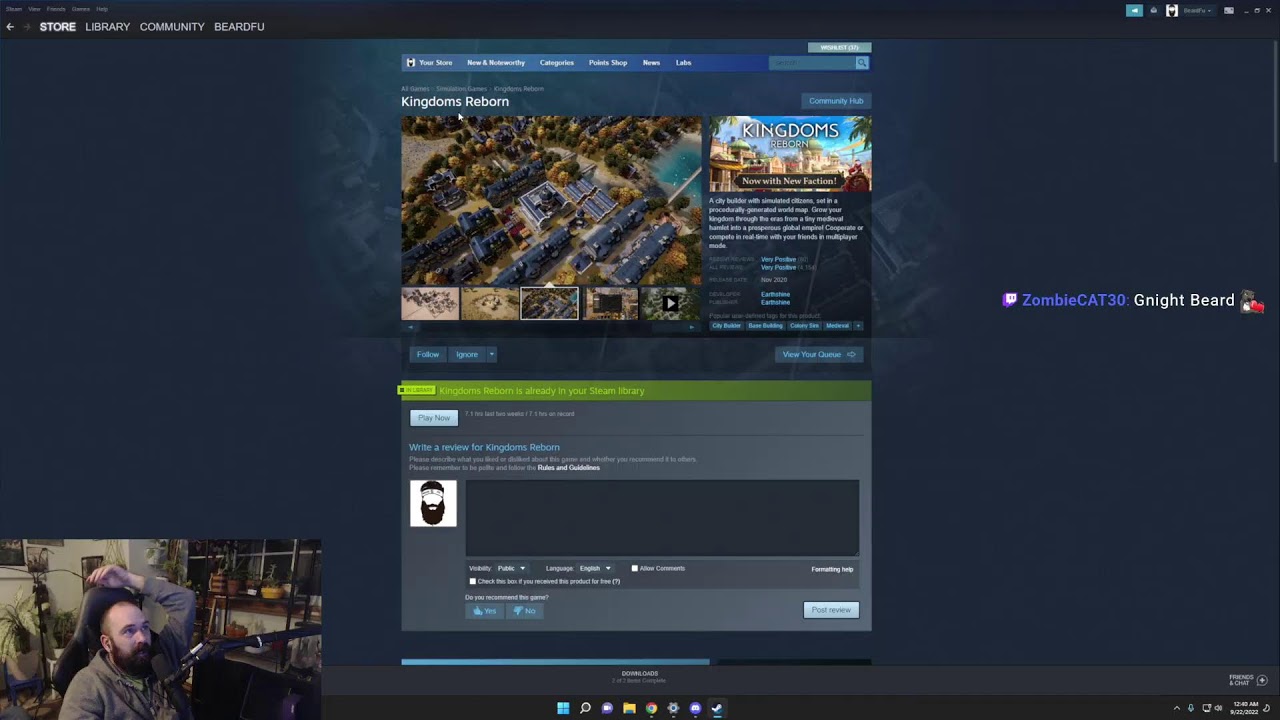Open the Steam inbox notifications icon
1280x720 pixels.
[x=1154, y=10]
